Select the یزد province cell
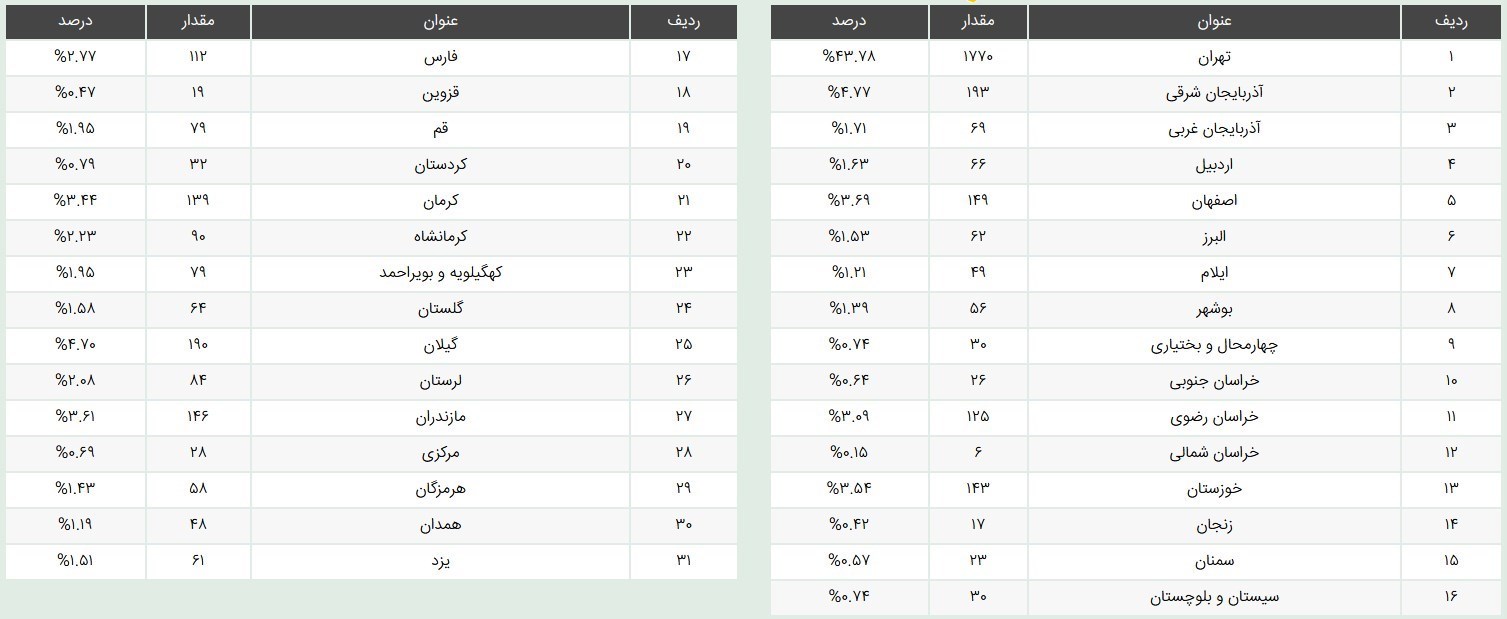Image resolution: width=1507 pixels, height=619 pixels. 440,561
